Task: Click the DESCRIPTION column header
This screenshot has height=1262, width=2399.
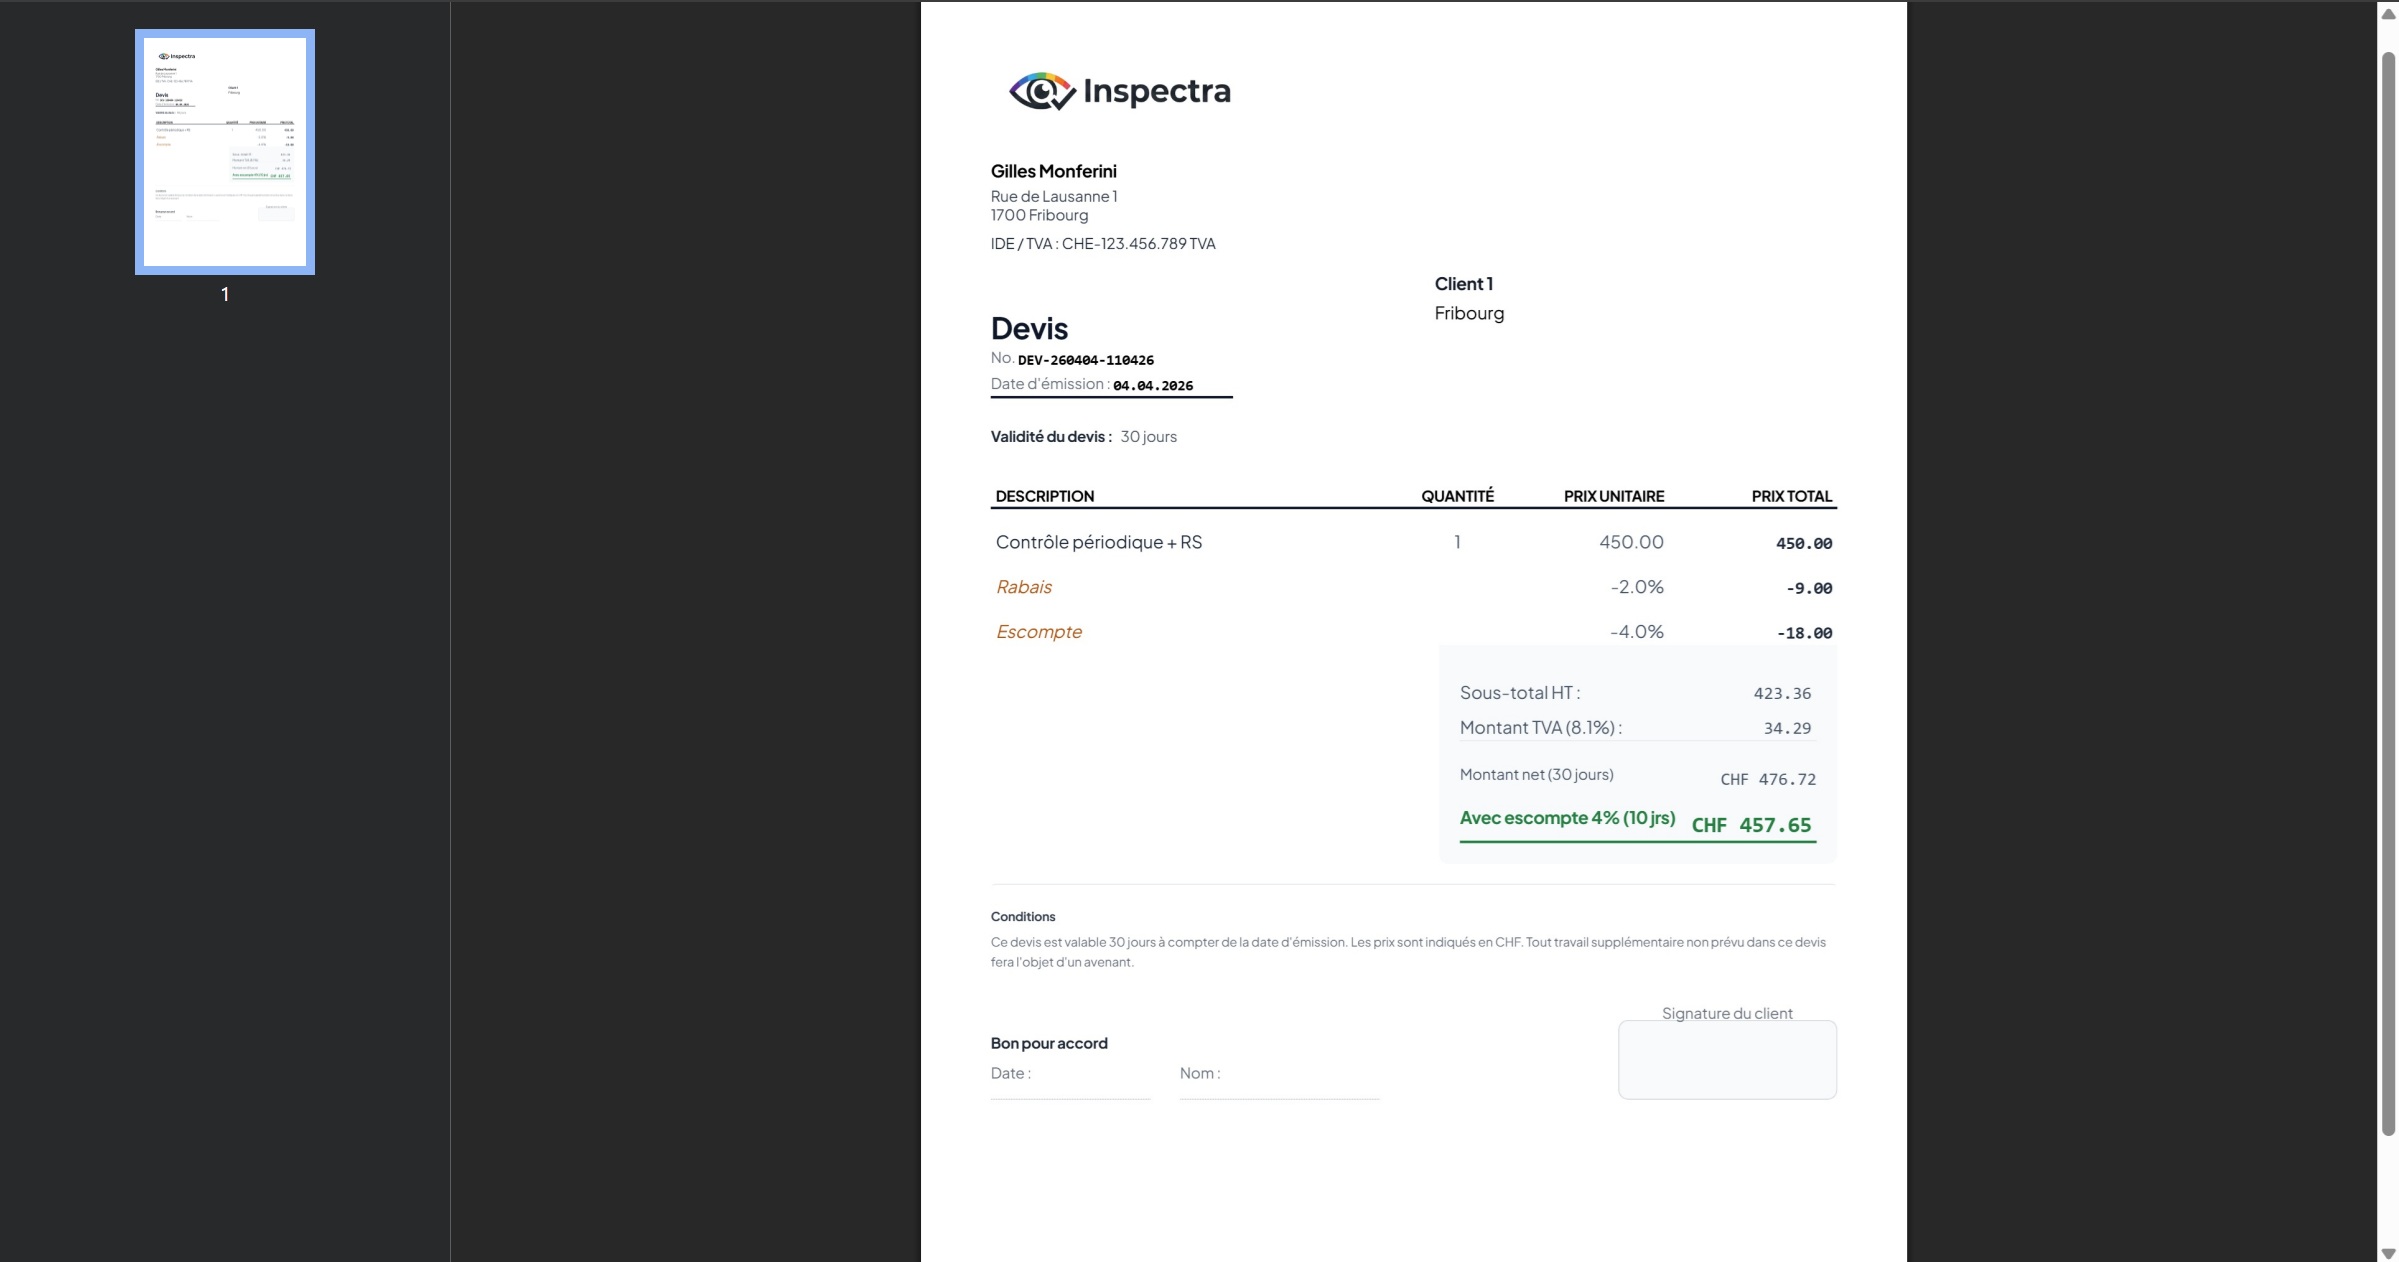Action: 1044,496
